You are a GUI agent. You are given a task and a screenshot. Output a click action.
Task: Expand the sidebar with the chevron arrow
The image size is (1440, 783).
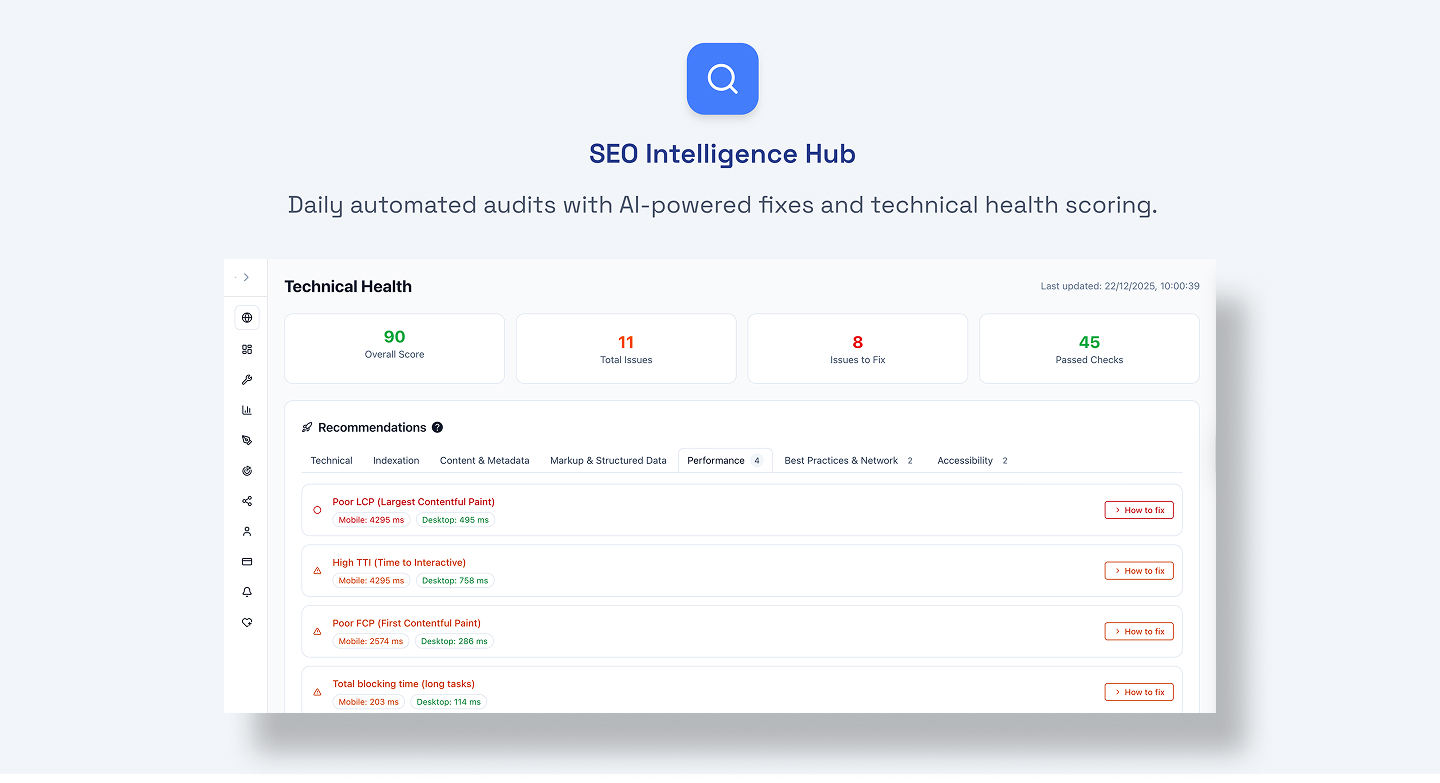coord(245,277)
